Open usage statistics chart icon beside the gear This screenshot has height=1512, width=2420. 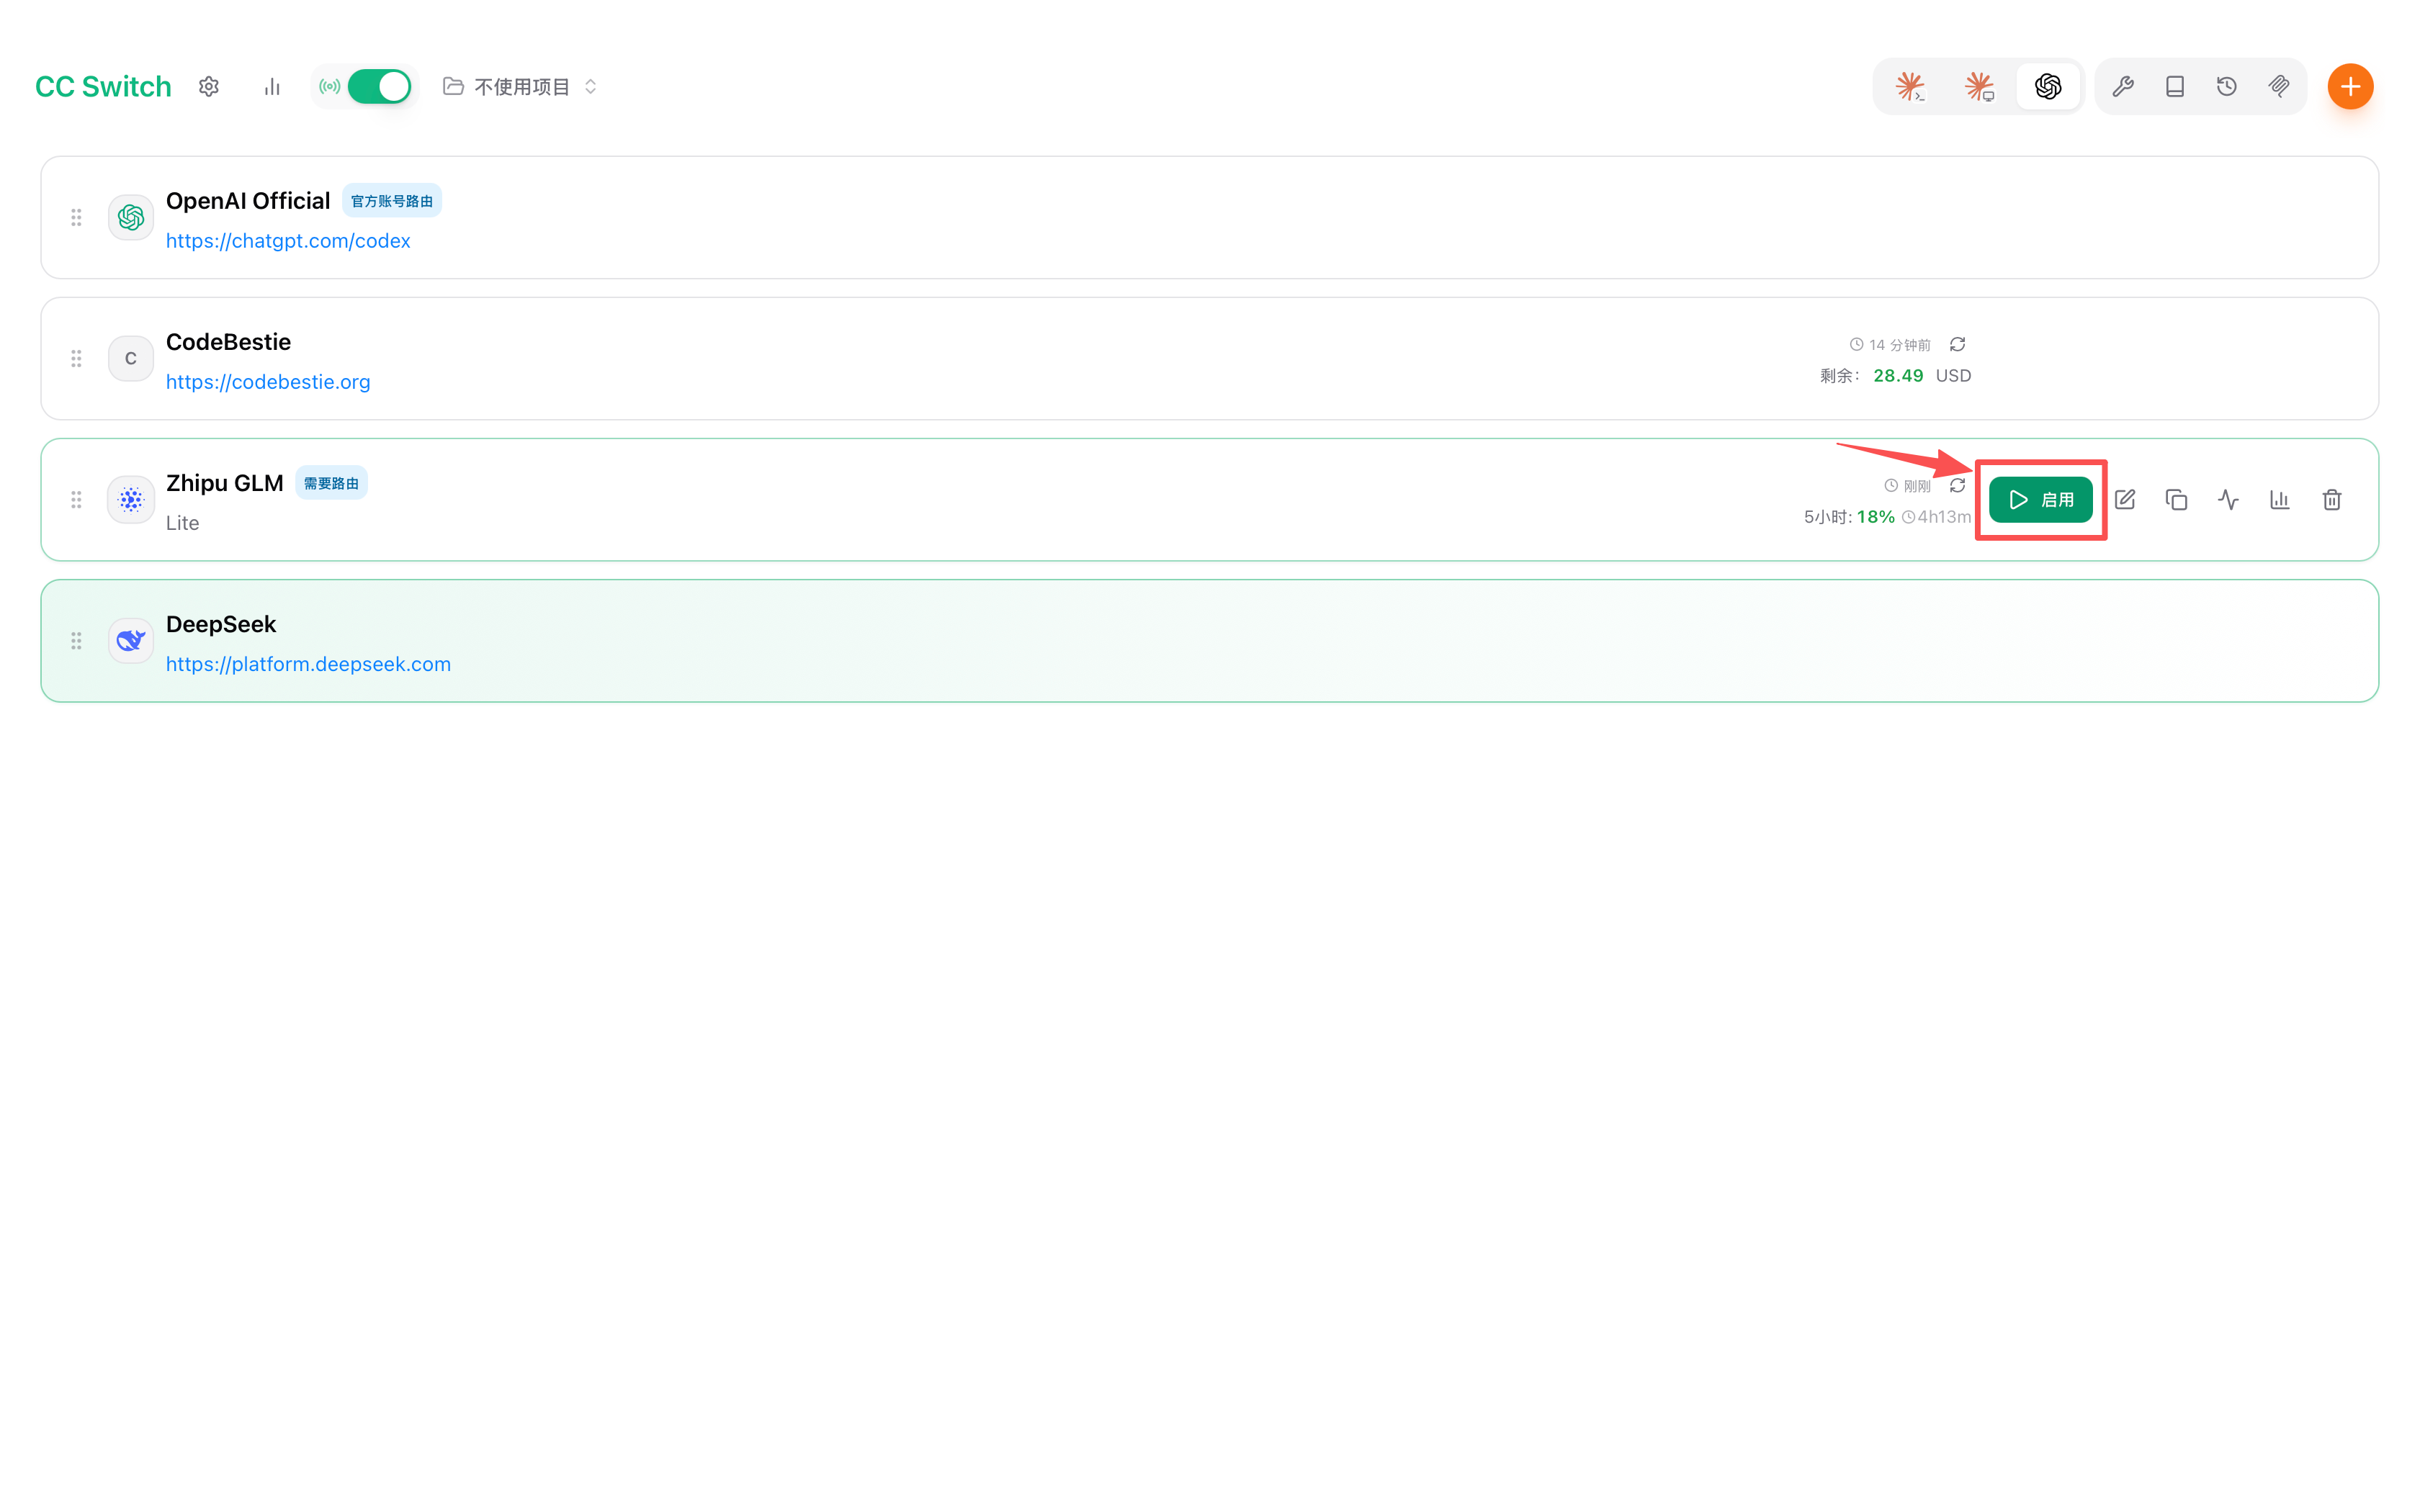tap(272, 87)
